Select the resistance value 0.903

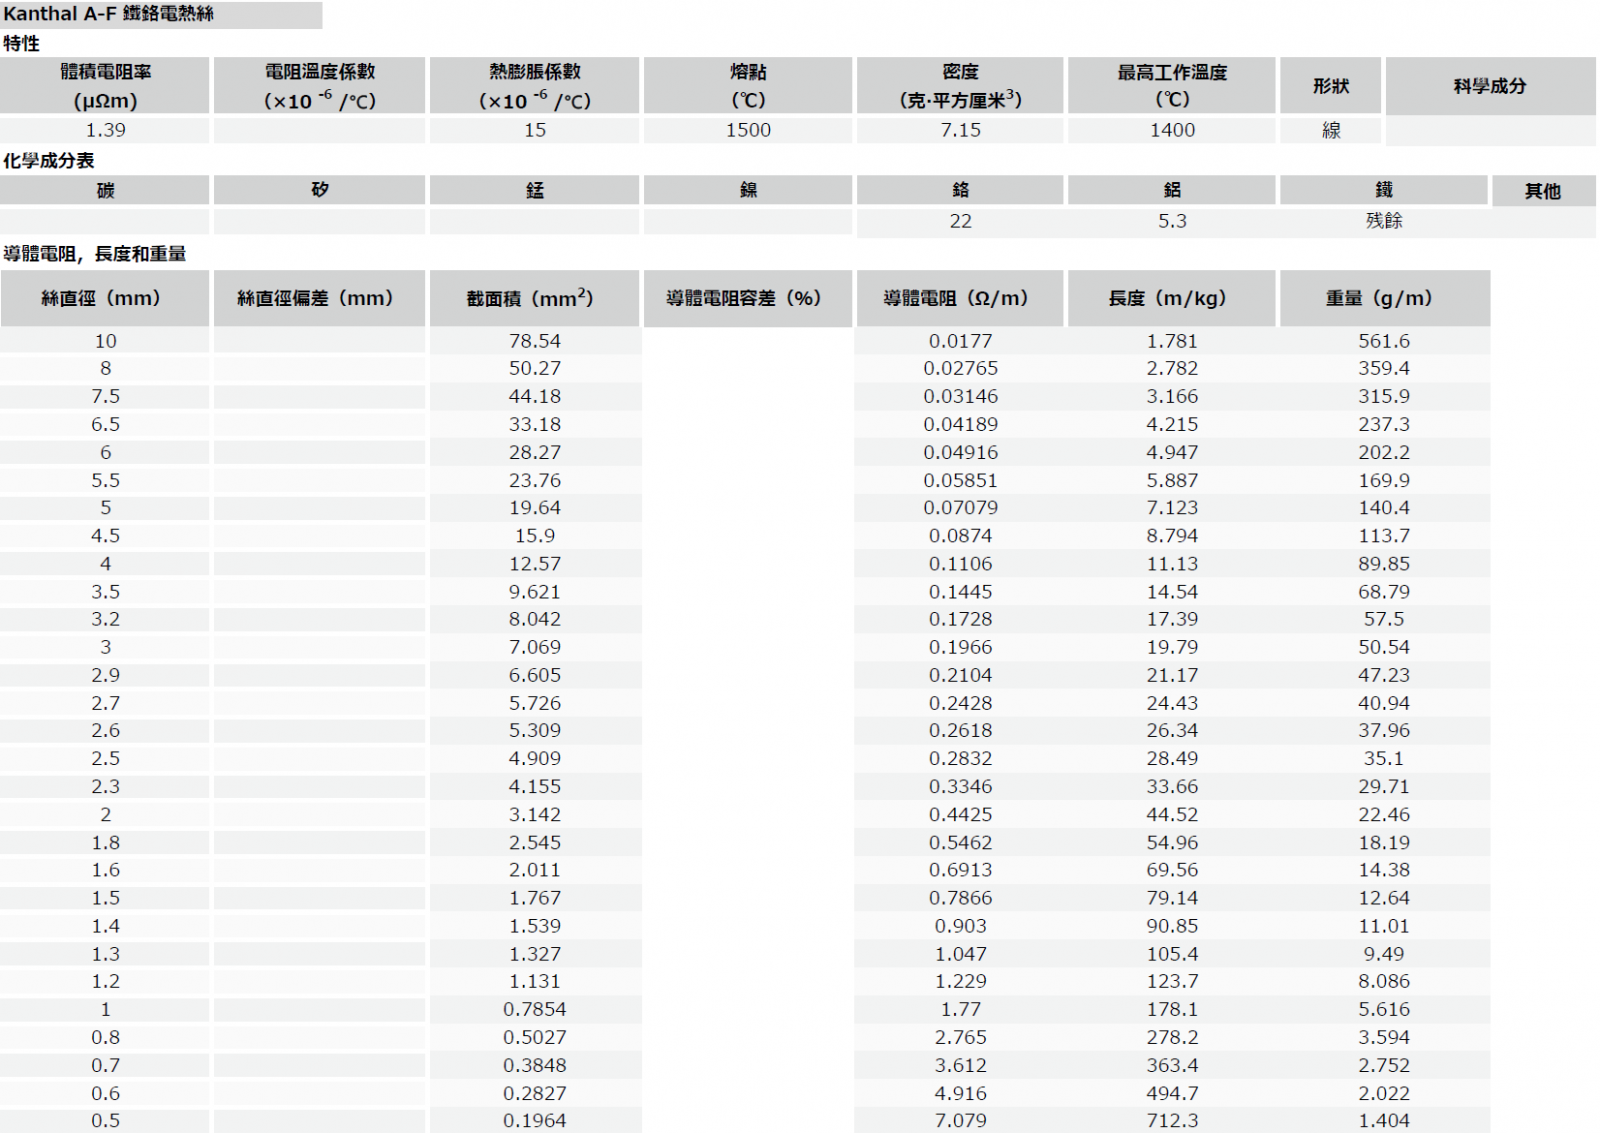tap(960, 927)
